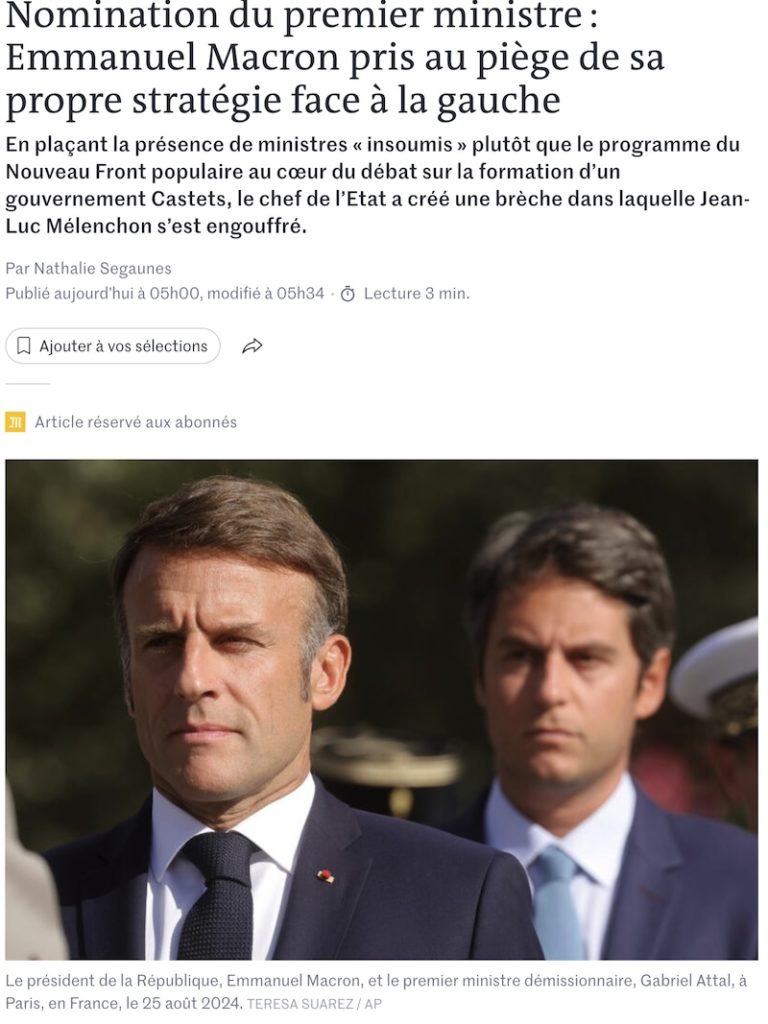The width and height of the screenshot is (768, 1024).
Task: Click the article headline about Emmanuel Macron
Action: click(335, 60)
